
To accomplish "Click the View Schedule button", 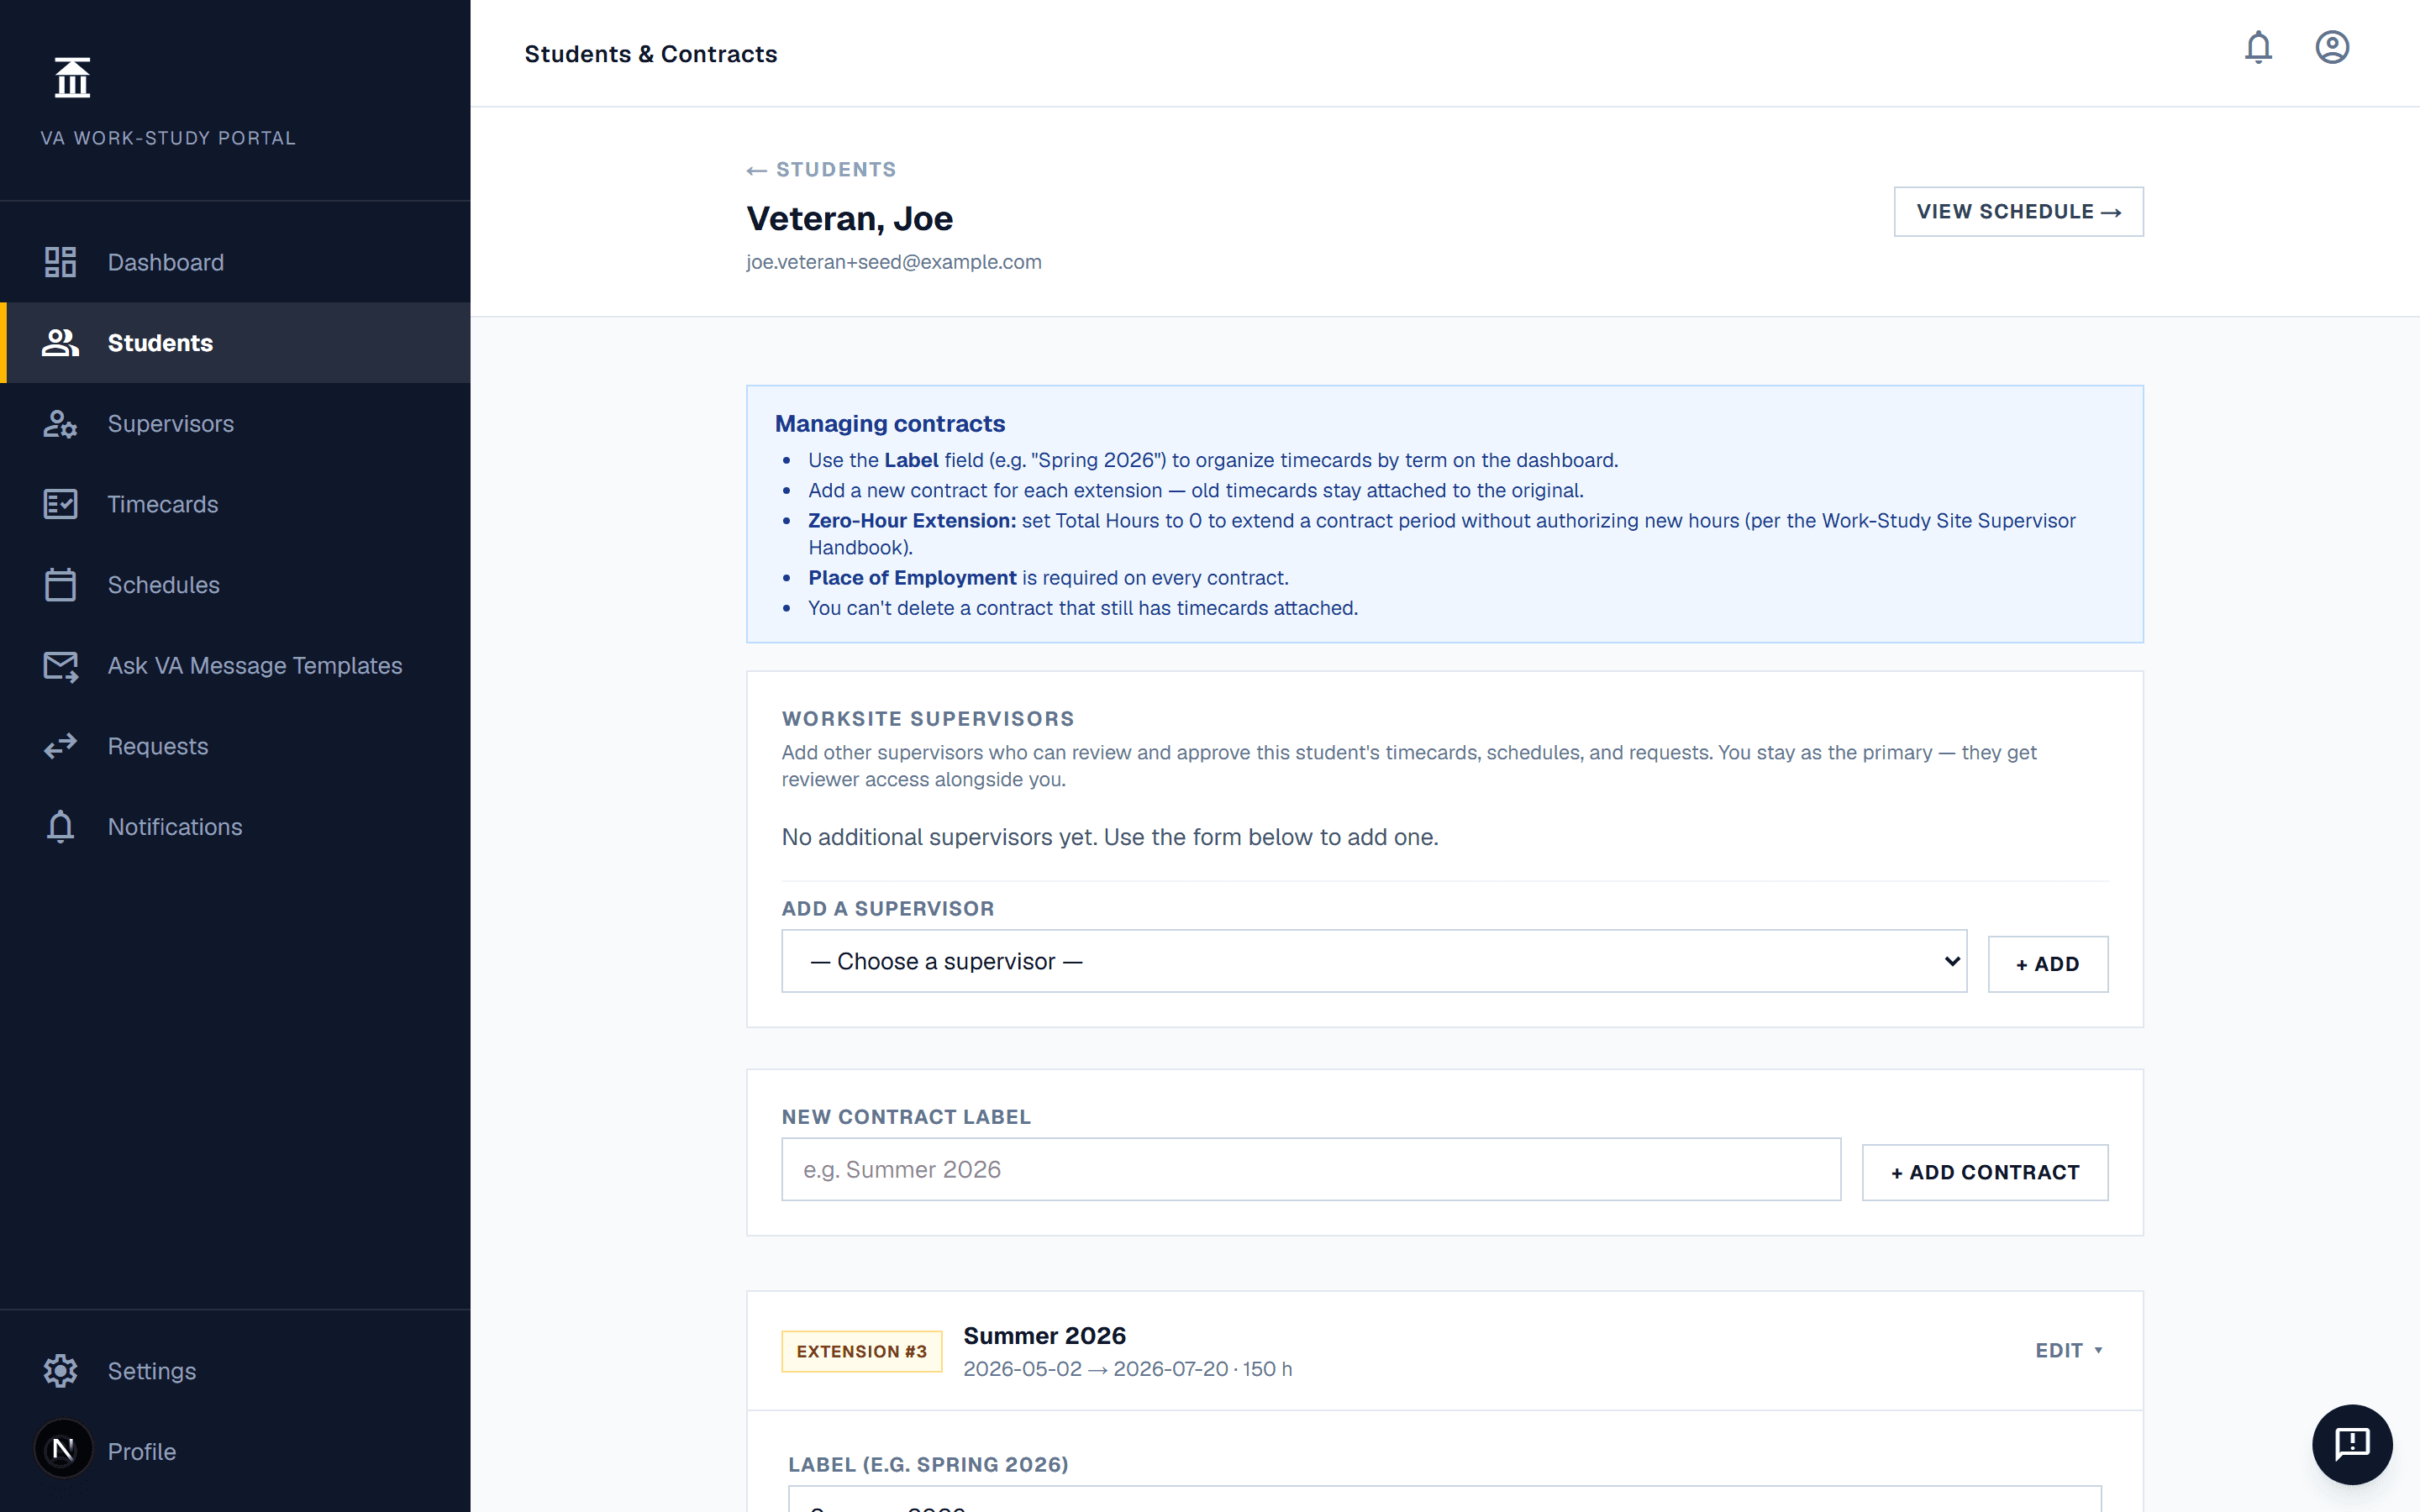I will 2018,212.
